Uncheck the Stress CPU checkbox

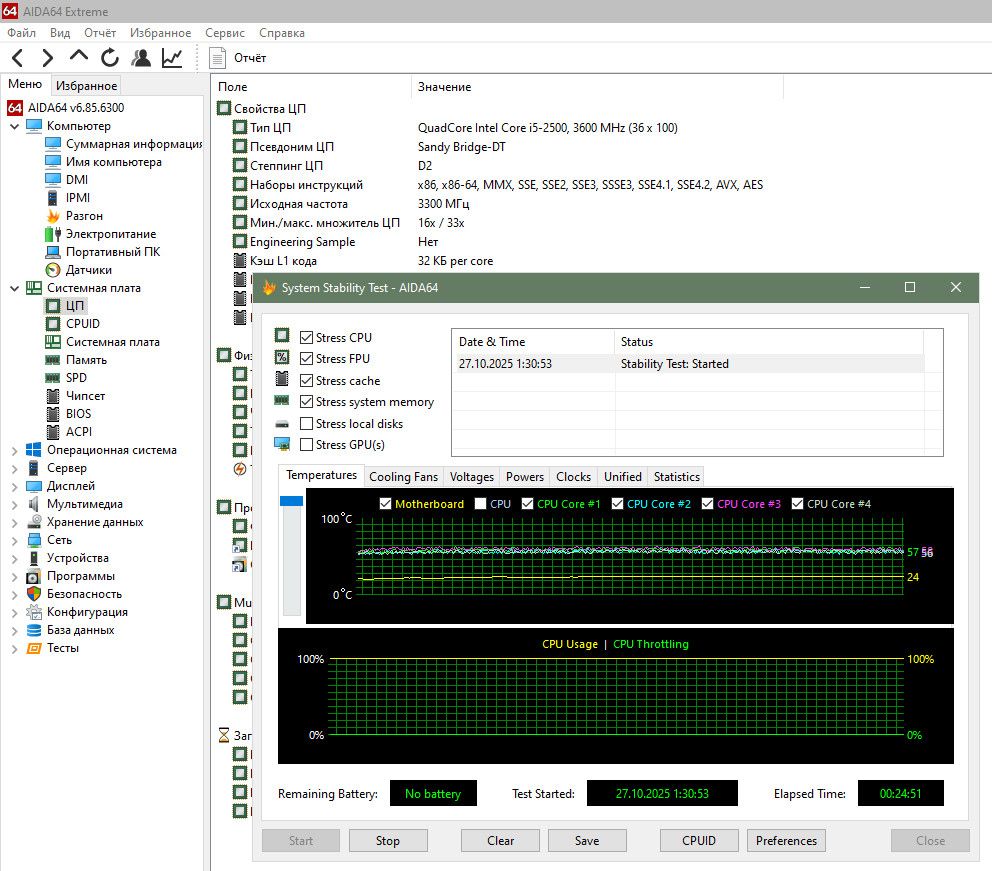[x=307, y=338]
